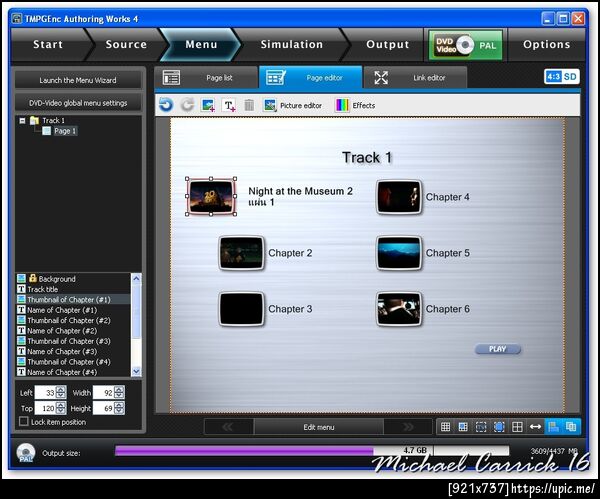Select the Background item in list
The width and height of the screenshot is (600, 499).
[x=73, y=279]
